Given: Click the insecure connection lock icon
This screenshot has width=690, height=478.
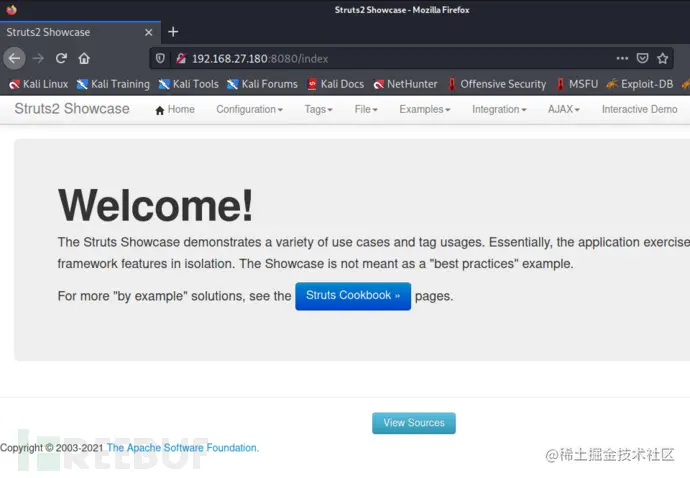Looking at the screenshot, I should coord(181,58).
